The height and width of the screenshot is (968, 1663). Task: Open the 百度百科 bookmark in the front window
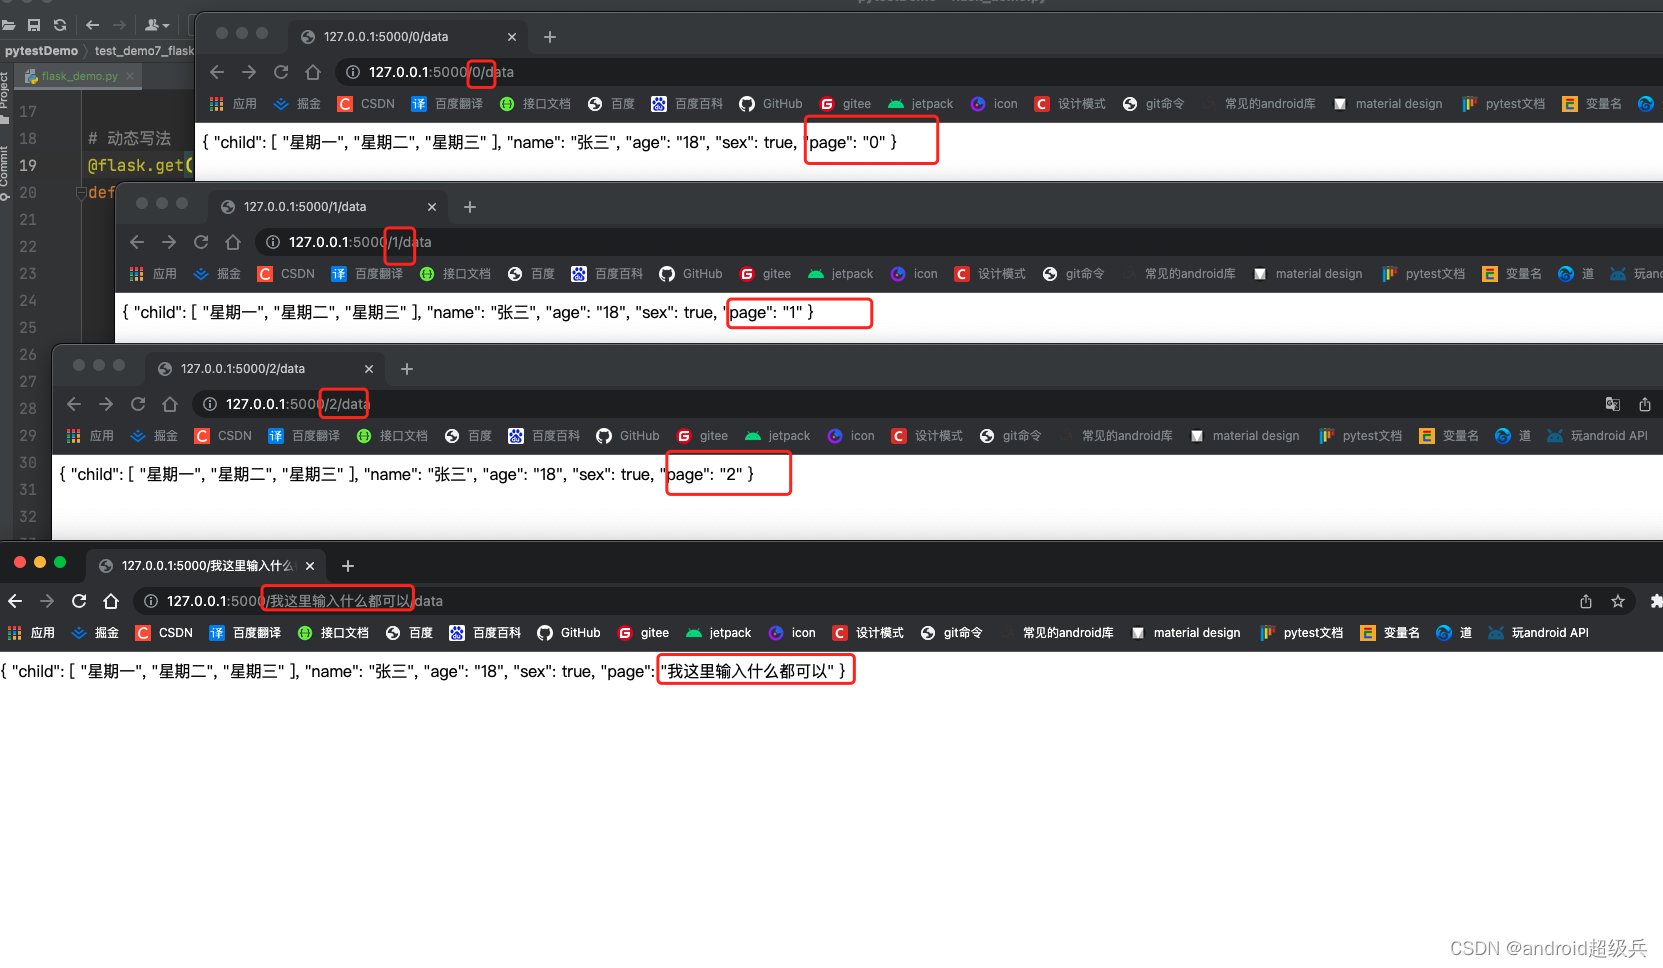tap(485, 633)
